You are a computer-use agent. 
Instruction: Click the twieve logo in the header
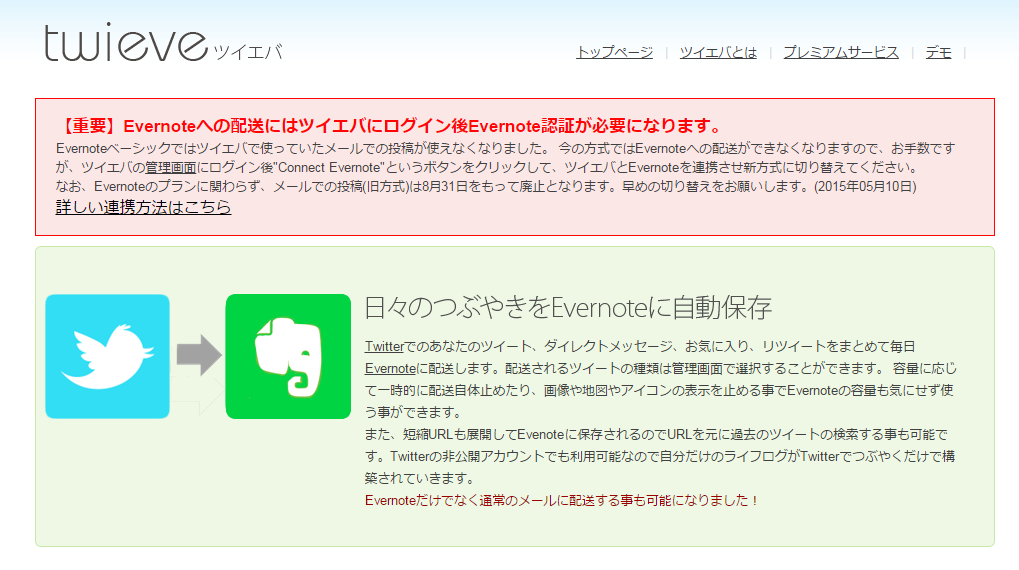tap(126, 42)
